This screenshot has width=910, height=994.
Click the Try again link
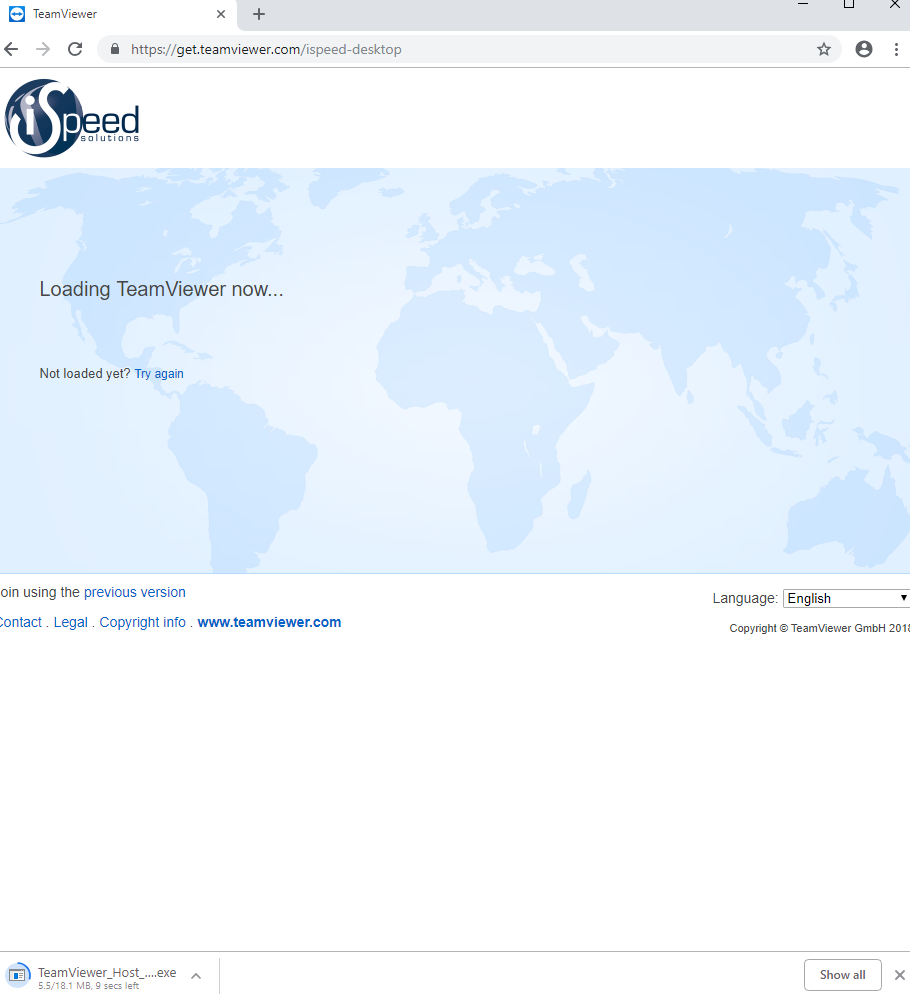159,373
